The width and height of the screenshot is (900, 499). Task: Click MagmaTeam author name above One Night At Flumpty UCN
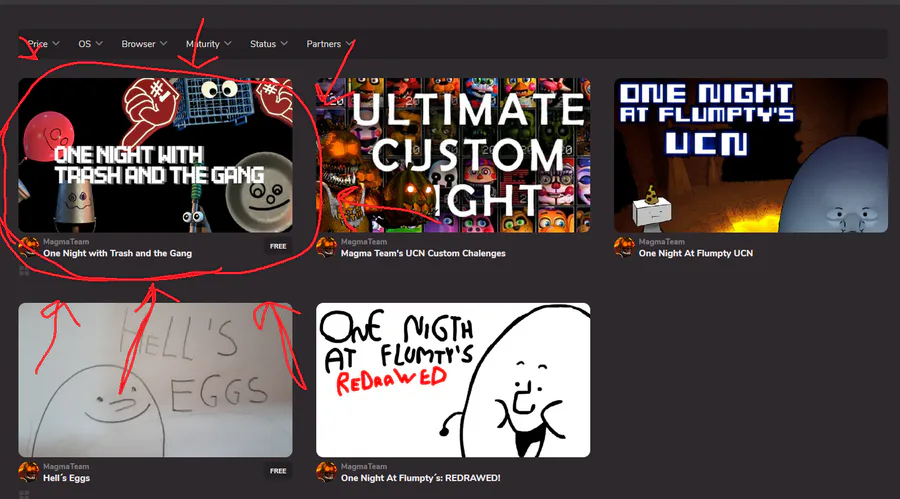662,242
